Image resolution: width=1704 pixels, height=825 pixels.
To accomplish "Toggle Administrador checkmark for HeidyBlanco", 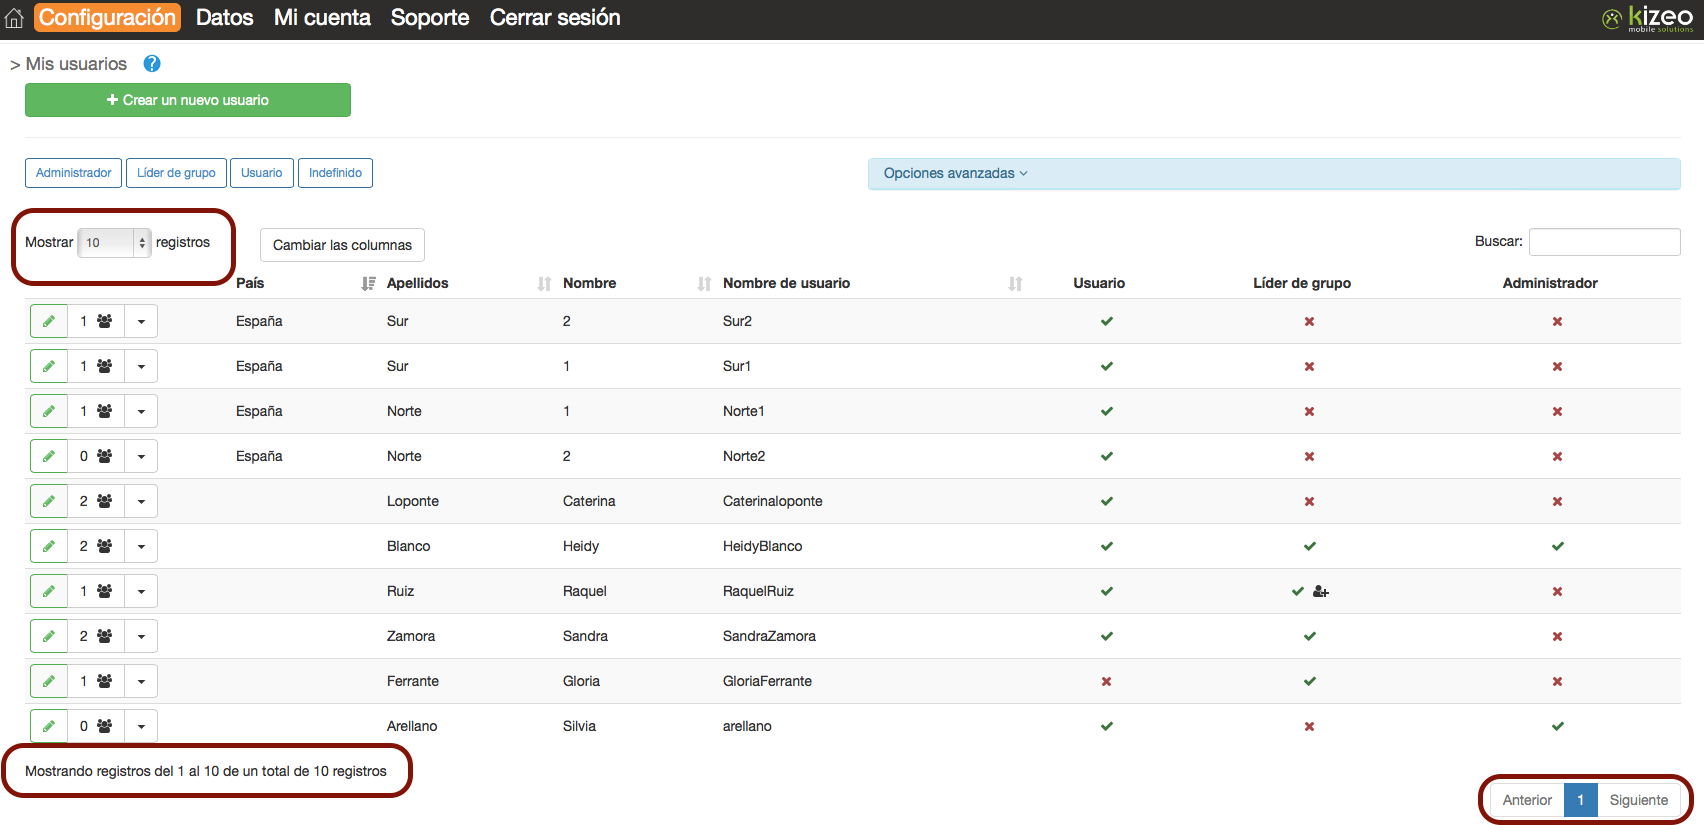I will [x=1557, y=546].
